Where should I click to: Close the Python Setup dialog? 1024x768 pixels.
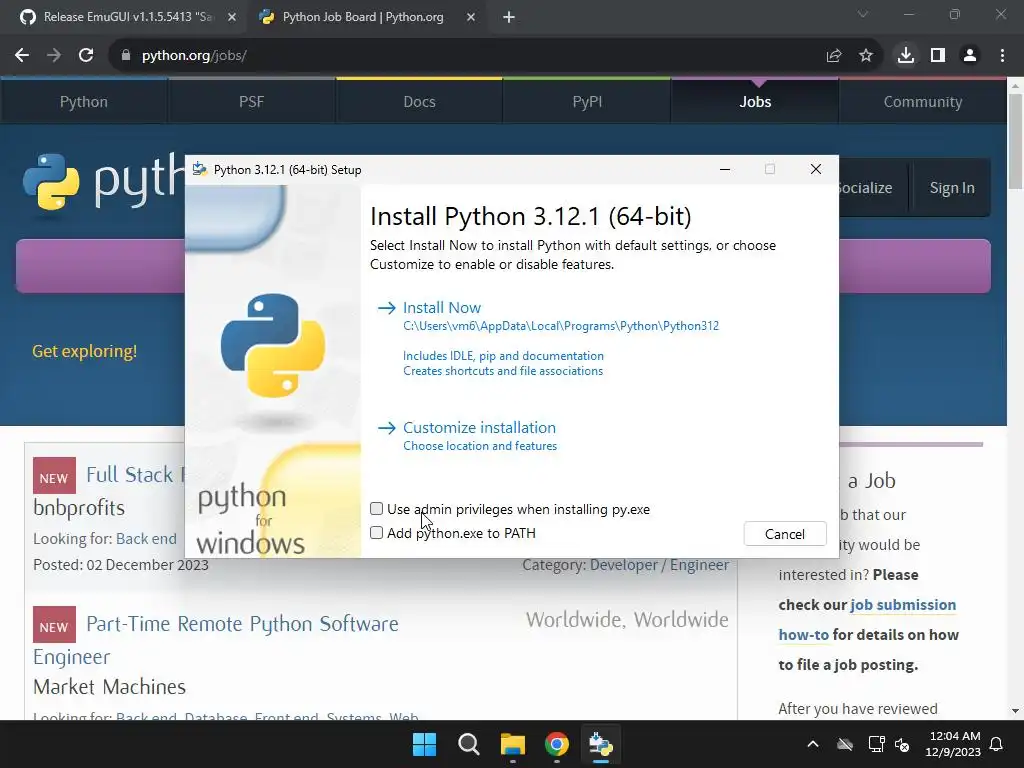[x=816, y=170]
